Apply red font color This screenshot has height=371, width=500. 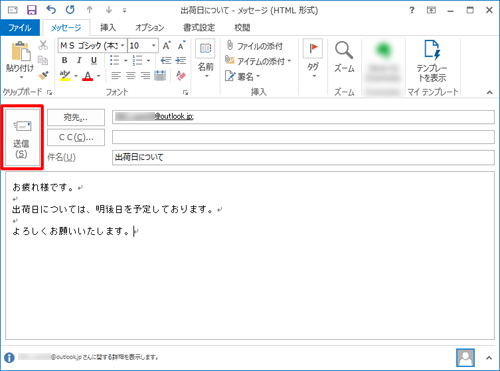coord(88,76)
